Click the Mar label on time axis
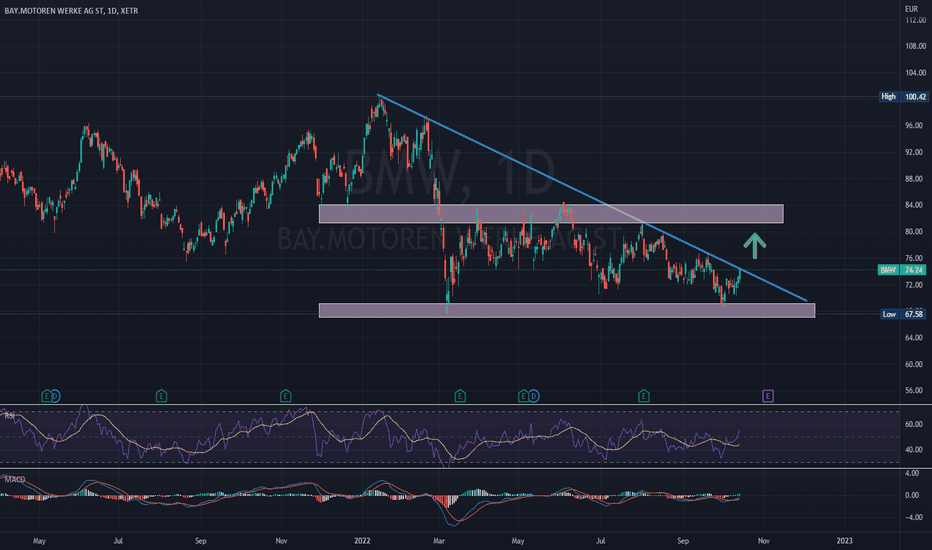932x550 pixels. [x=439, y=540]
